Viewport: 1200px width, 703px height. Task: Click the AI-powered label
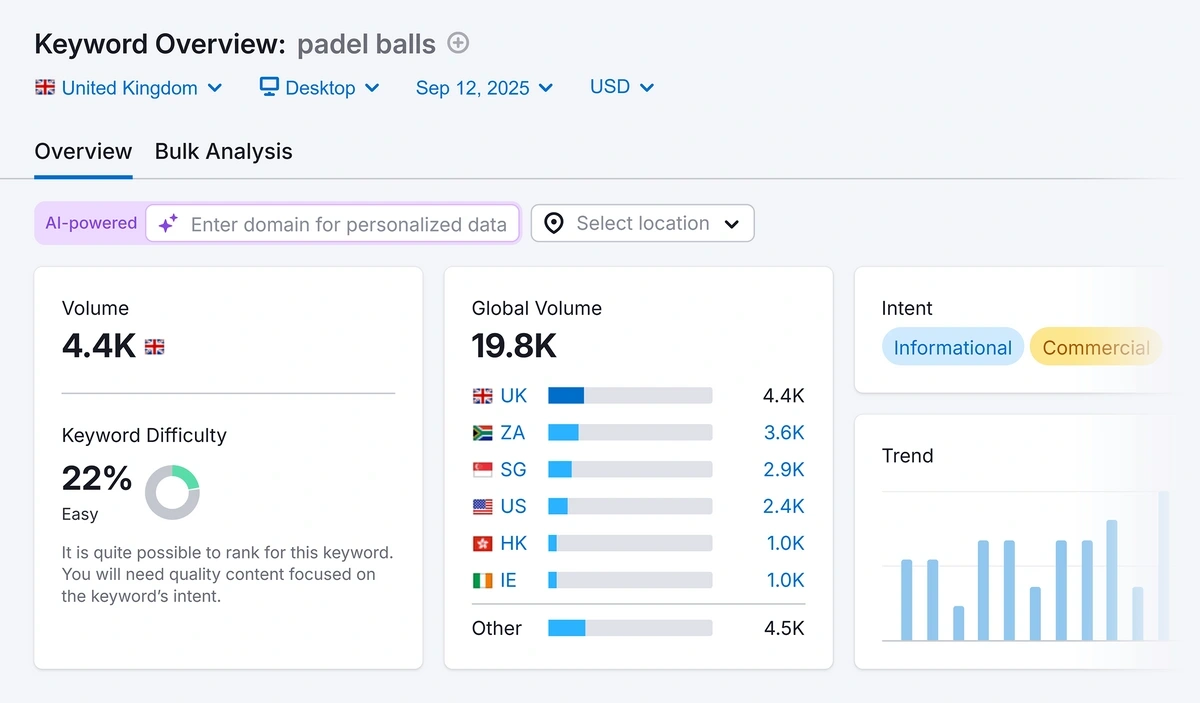click(x=91, y=223)
